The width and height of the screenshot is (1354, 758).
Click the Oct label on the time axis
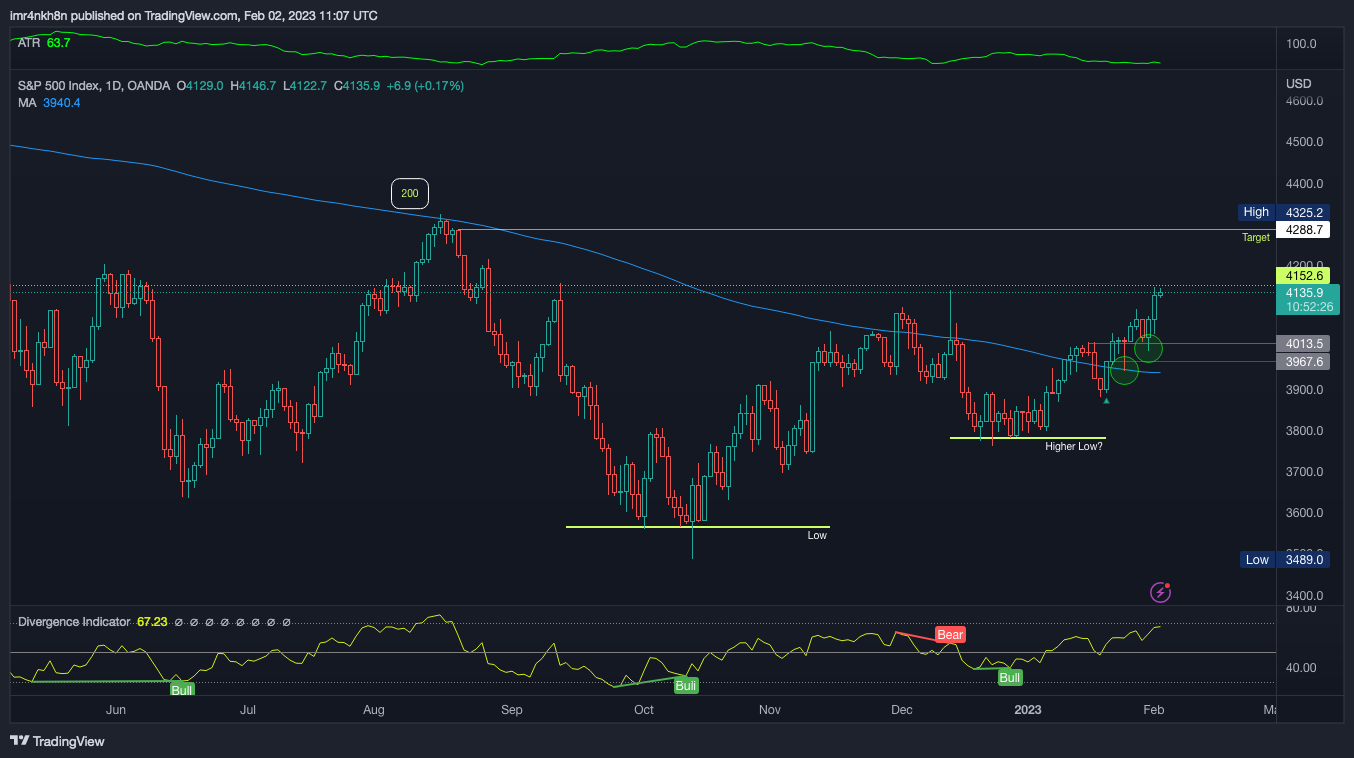coord(643,710)
